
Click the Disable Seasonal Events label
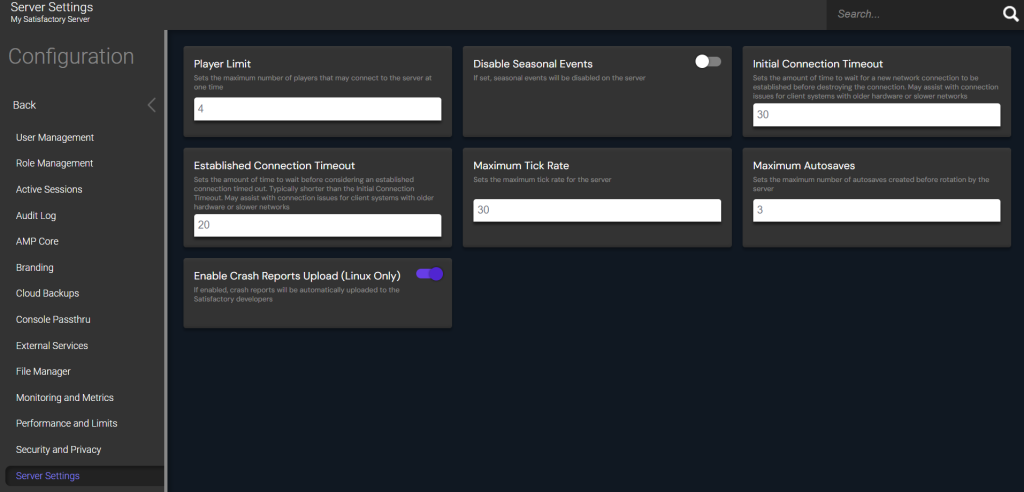click(x=533, y=64)
